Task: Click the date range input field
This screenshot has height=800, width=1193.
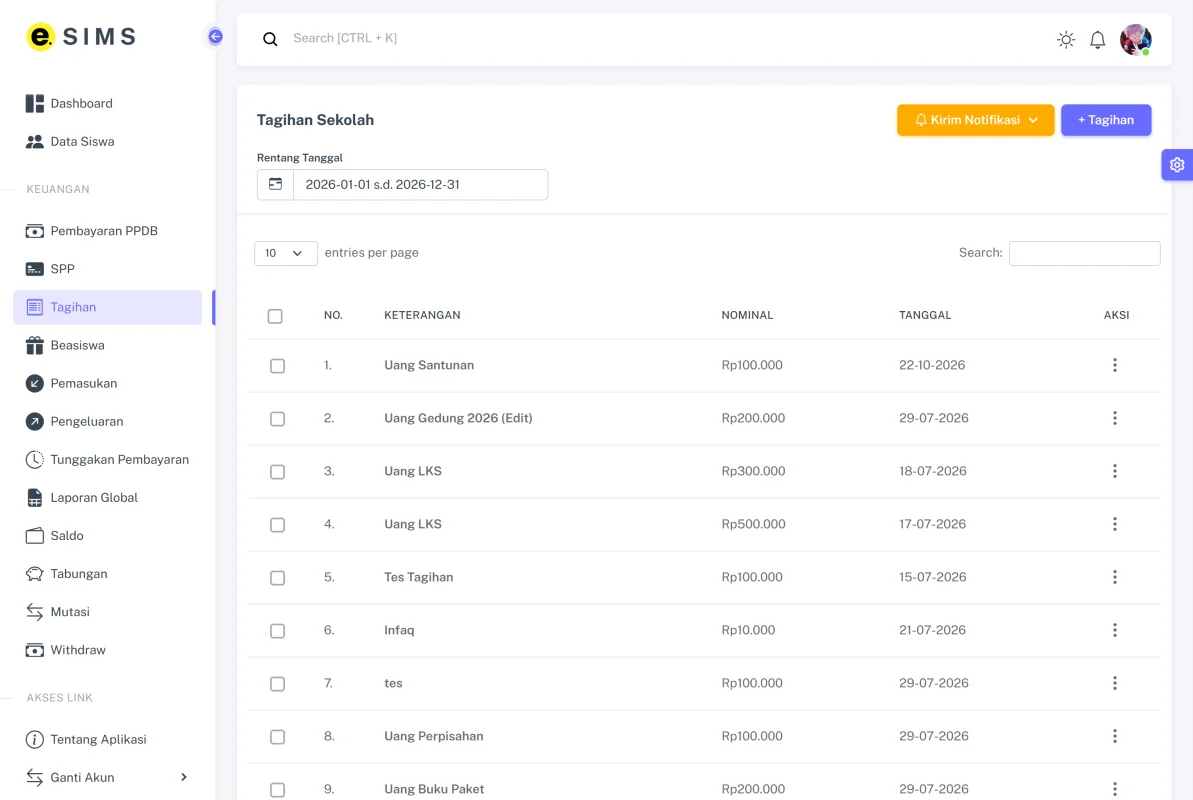Action: 420,184
